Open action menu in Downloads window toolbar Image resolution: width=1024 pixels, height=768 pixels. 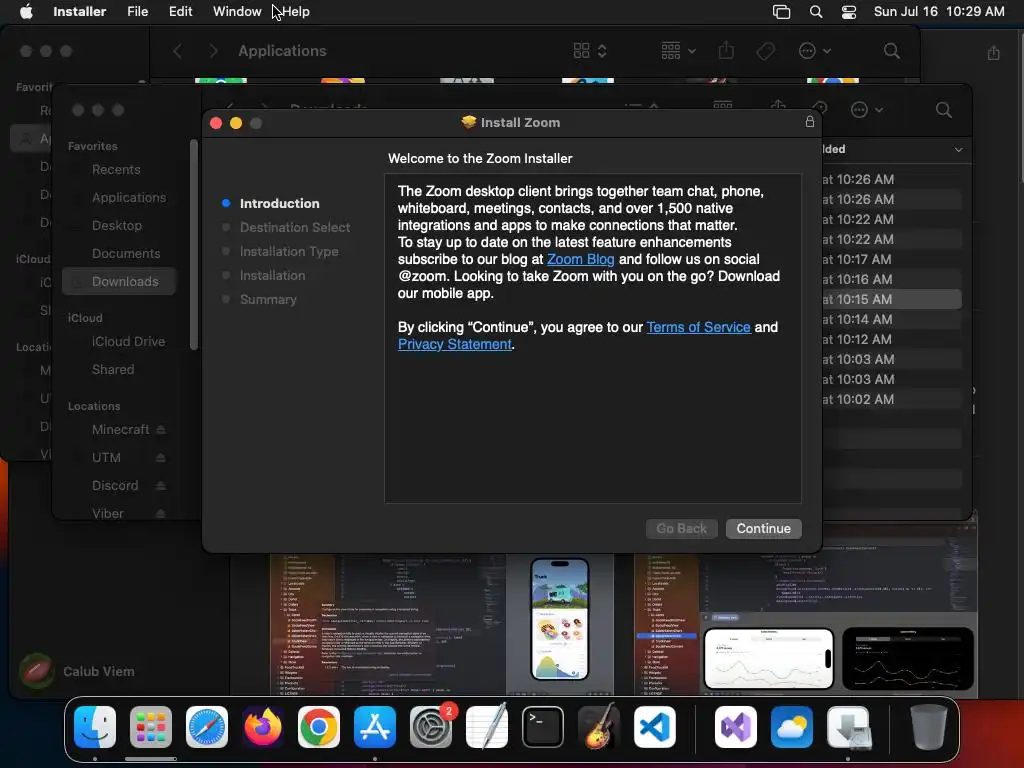pyautogui.click(x=867, y=110)
